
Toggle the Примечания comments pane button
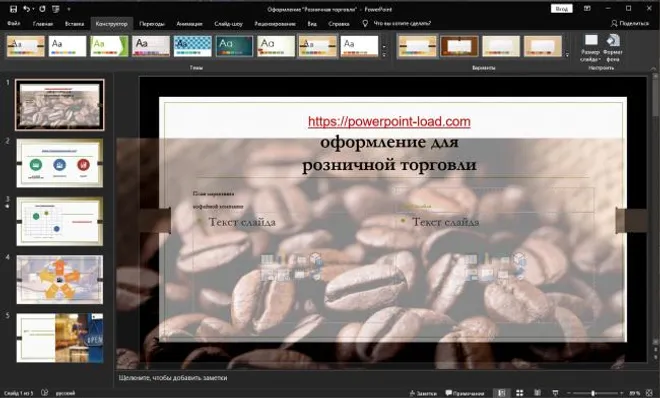coord(465,393)
